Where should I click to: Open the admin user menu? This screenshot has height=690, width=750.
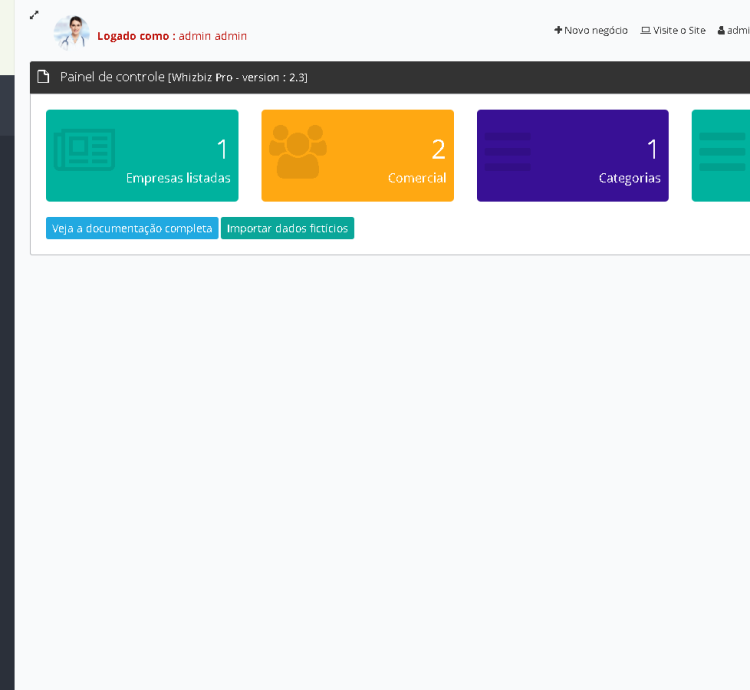click(x=734, y=30)
